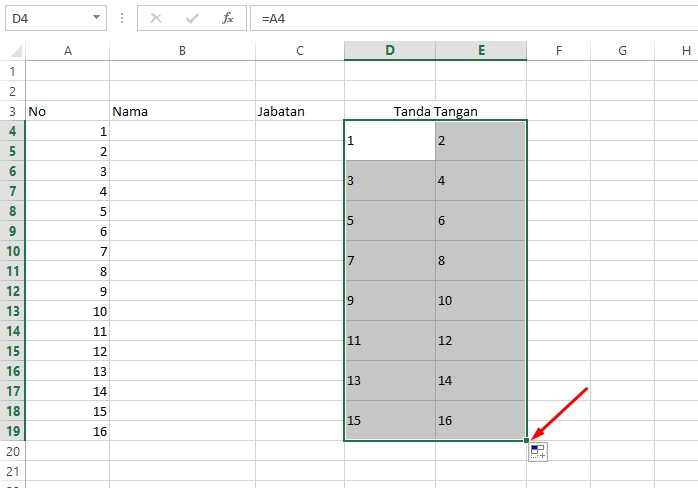Select row 10 header
698x488 pixels.
click(x=12, y=251)
